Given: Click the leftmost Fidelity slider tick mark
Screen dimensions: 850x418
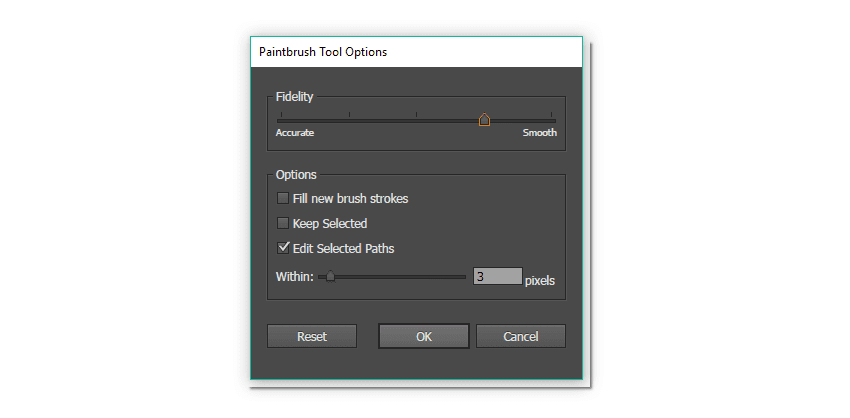Looking at the screenshot, I should point(281,115).
